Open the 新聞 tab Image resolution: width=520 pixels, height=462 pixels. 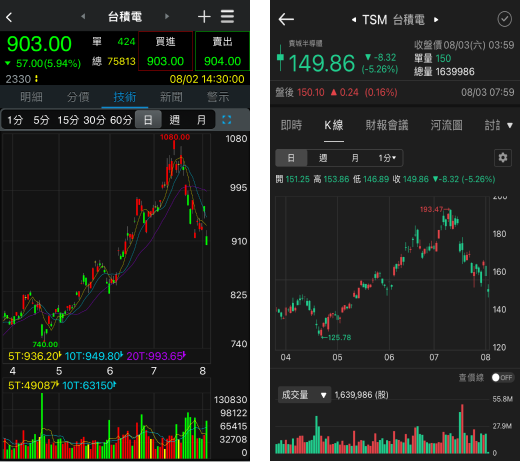point(171,97)
